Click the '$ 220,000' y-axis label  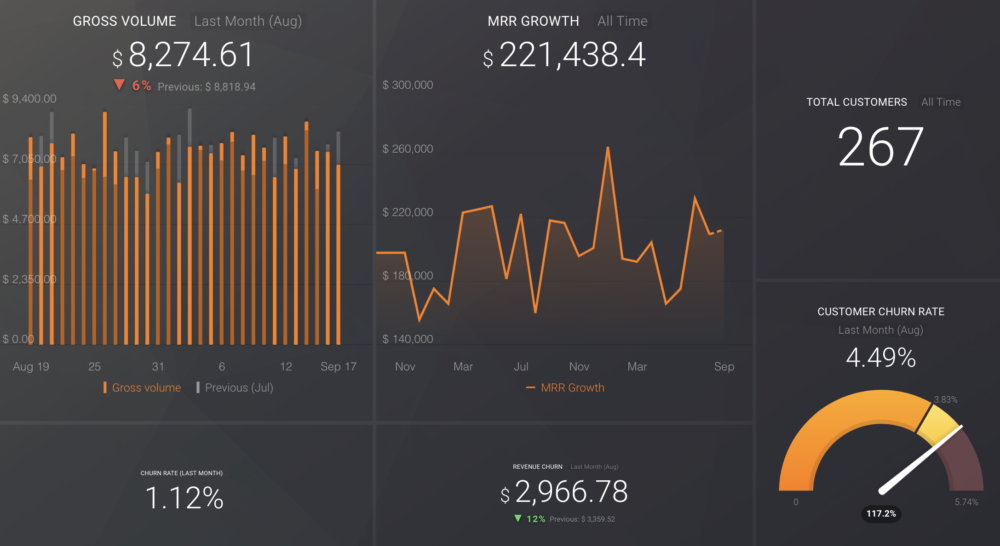tap(408, 212)
